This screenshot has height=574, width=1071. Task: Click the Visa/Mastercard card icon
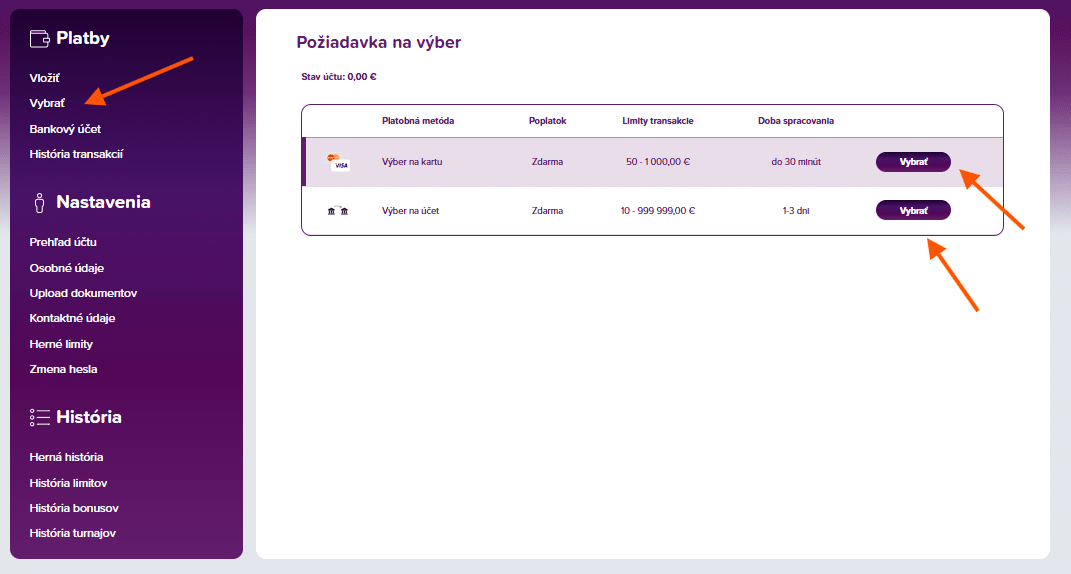(338, 162)
